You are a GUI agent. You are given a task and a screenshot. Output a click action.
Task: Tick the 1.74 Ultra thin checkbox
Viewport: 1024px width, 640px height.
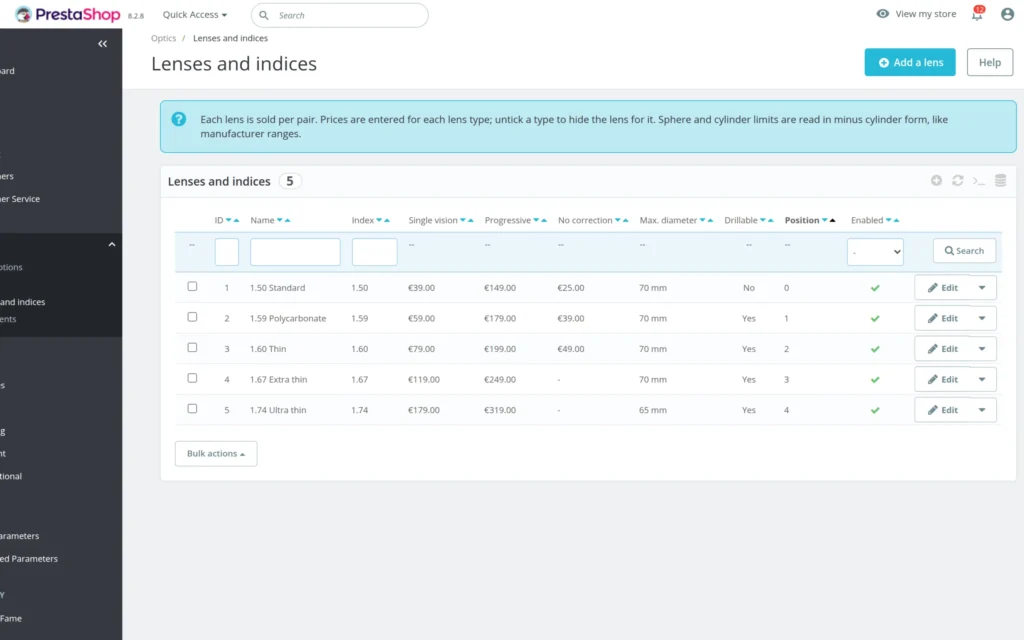click(192, 409)
